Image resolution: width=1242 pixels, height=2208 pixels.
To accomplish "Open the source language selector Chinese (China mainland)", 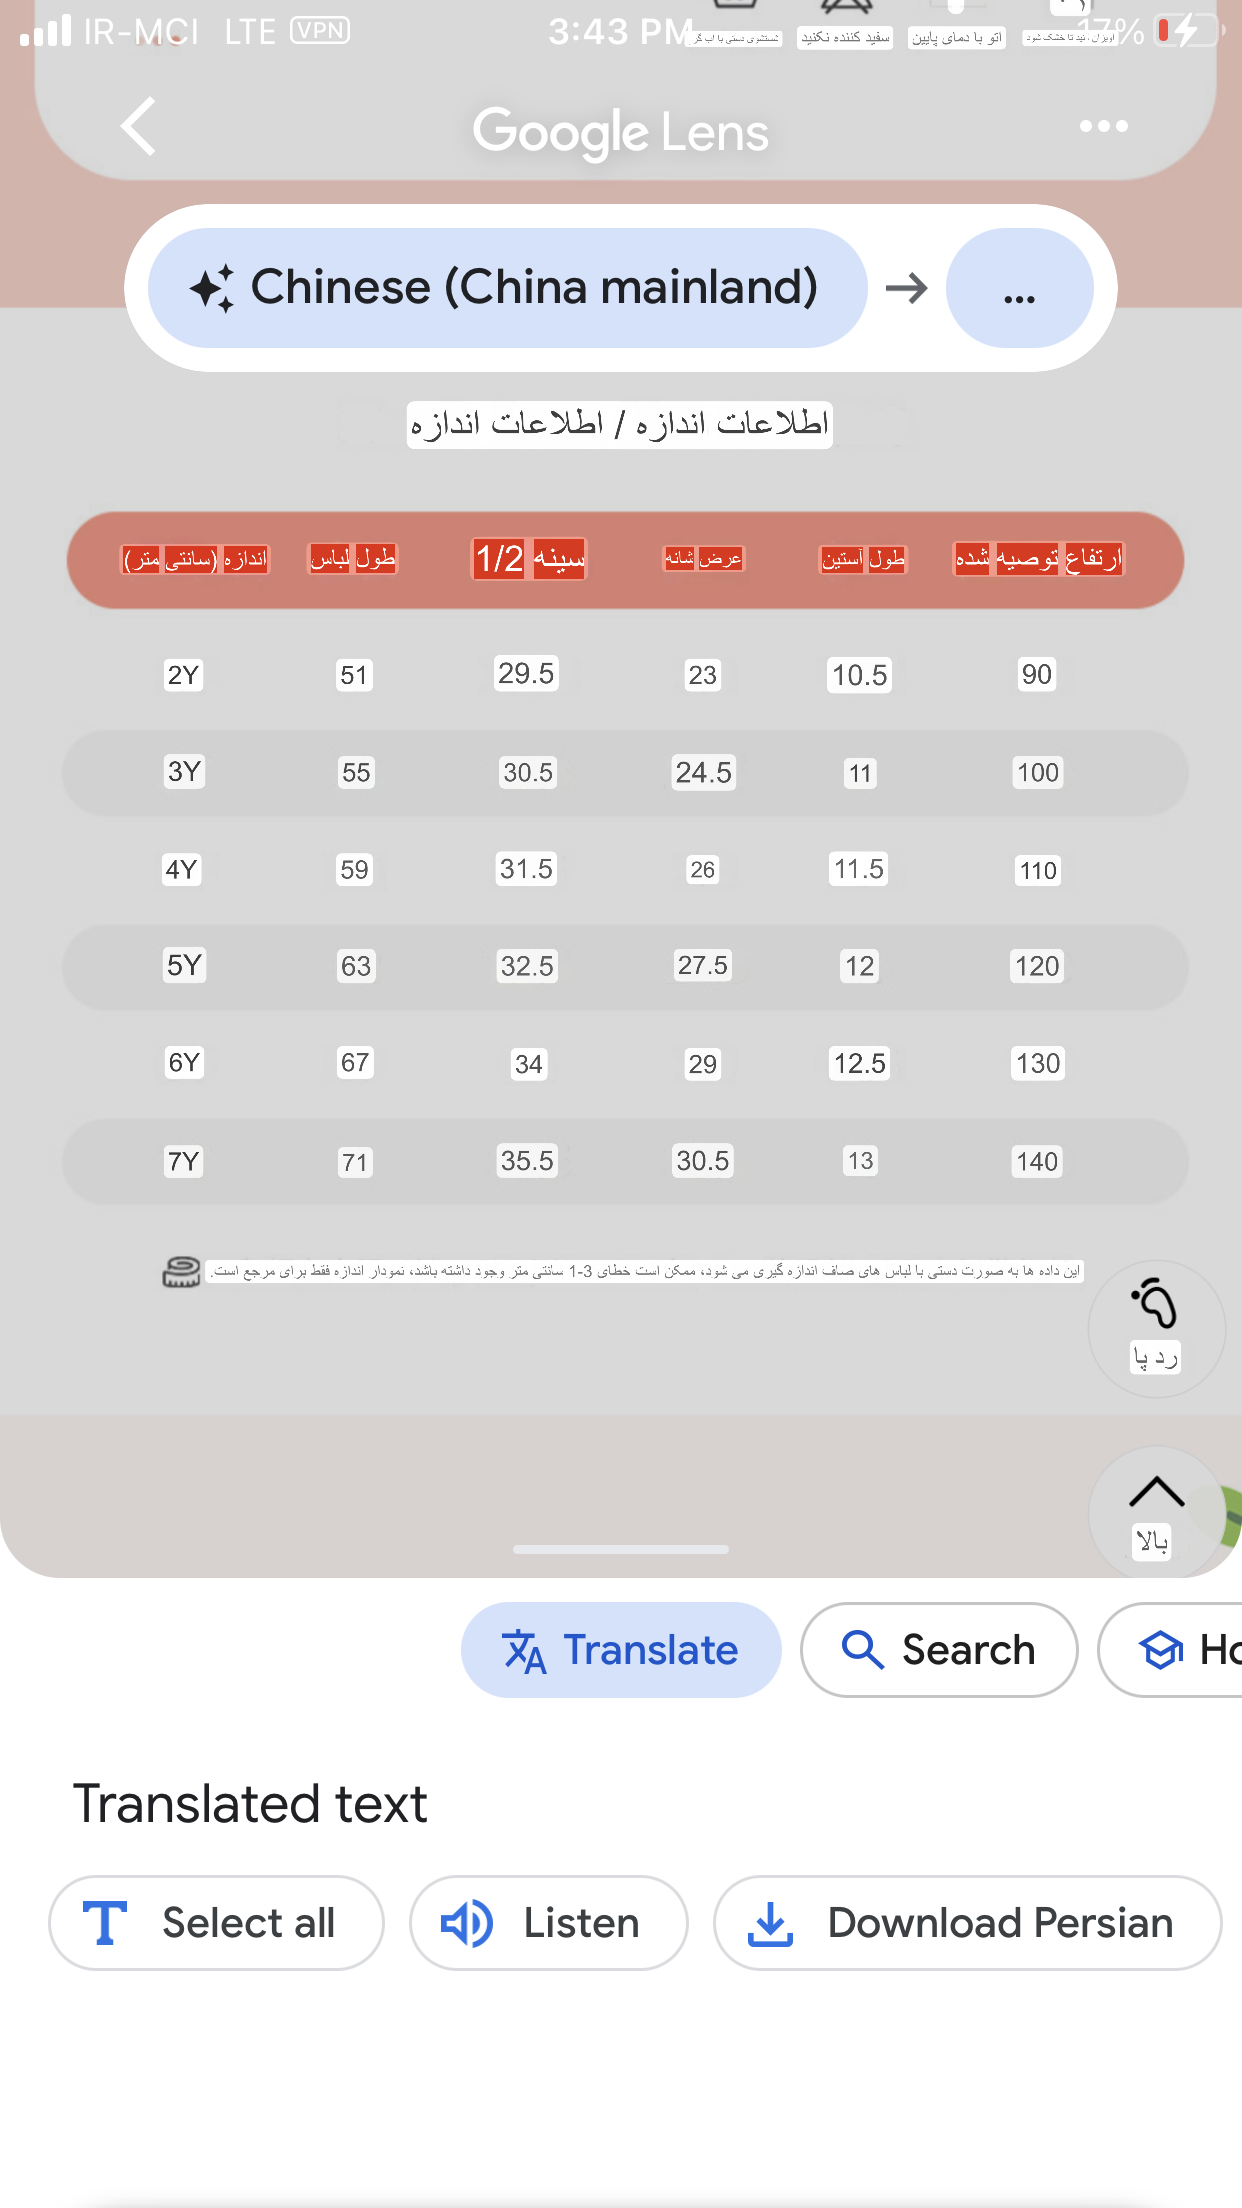I will [x=507, y=288].
